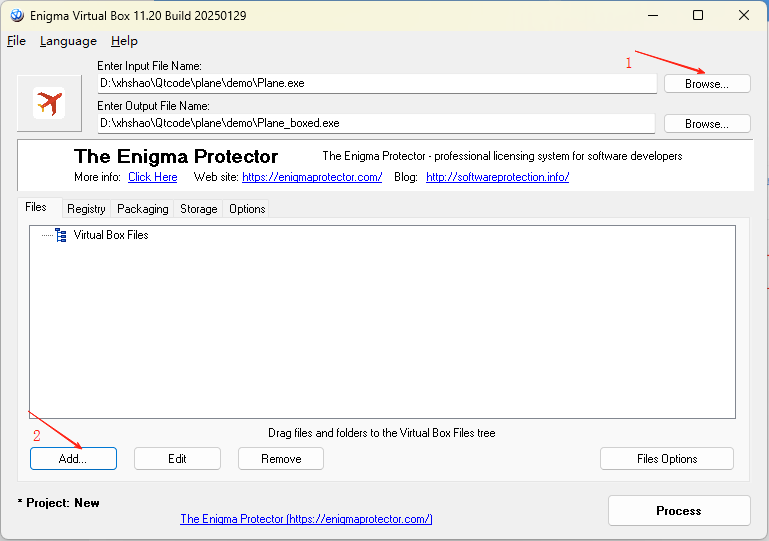Switch to the Storage tab
This screenshot has width=769, height=541.
point(199,209)
